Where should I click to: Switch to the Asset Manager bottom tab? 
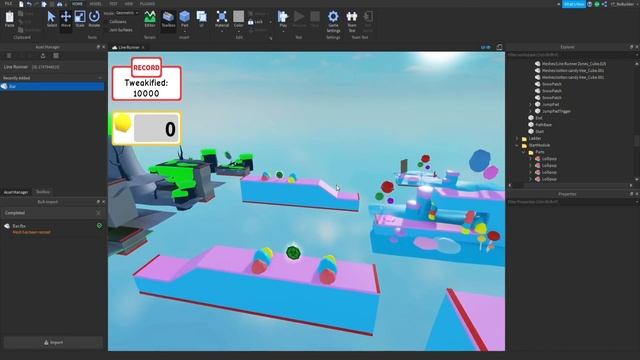[16, 192]
